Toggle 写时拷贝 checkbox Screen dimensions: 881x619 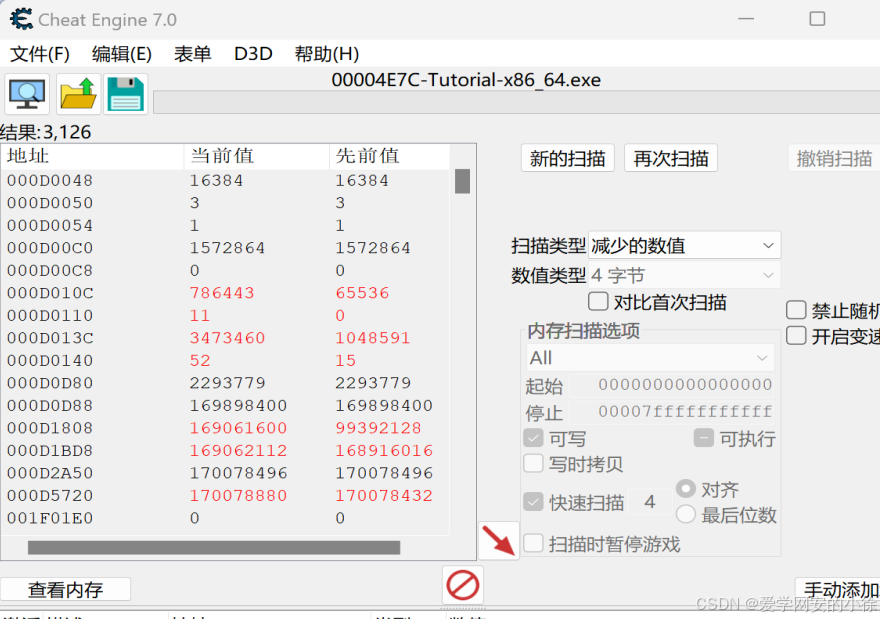[x=533, y=463]
